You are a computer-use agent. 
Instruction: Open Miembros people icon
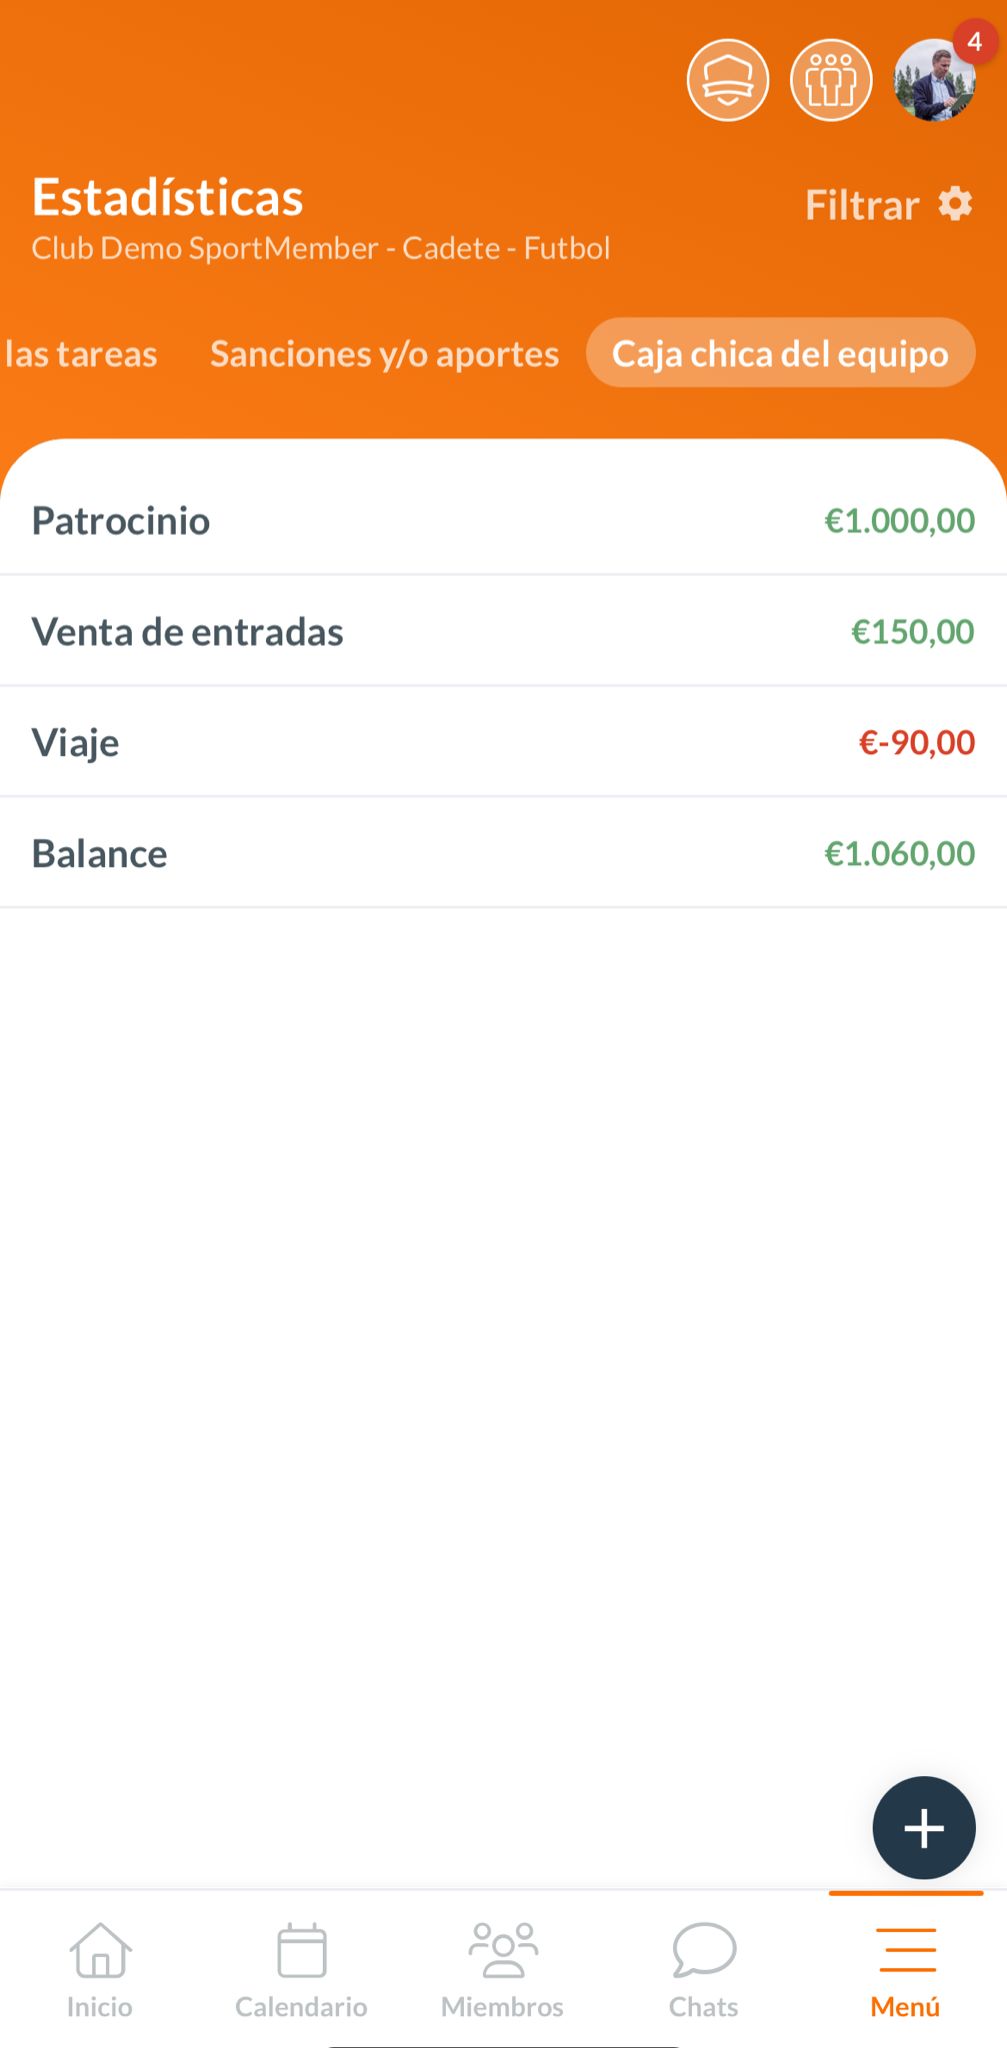tap(503, 1950)
